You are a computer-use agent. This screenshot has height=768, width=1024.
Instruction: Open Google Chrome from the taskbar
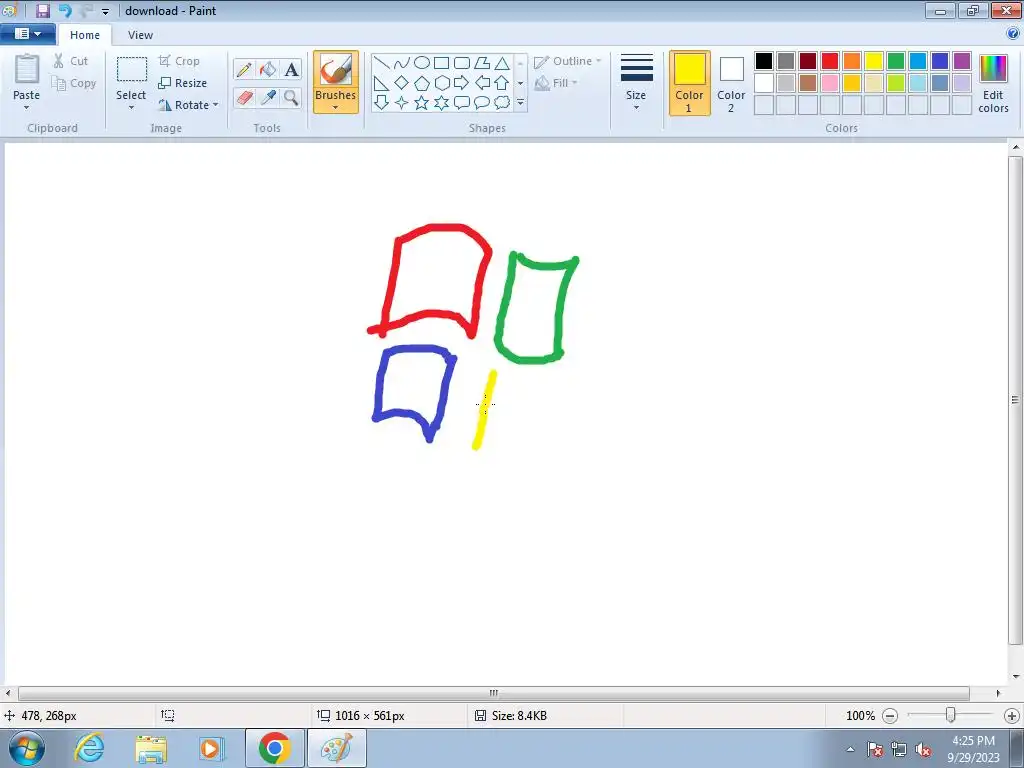[274, 748]
